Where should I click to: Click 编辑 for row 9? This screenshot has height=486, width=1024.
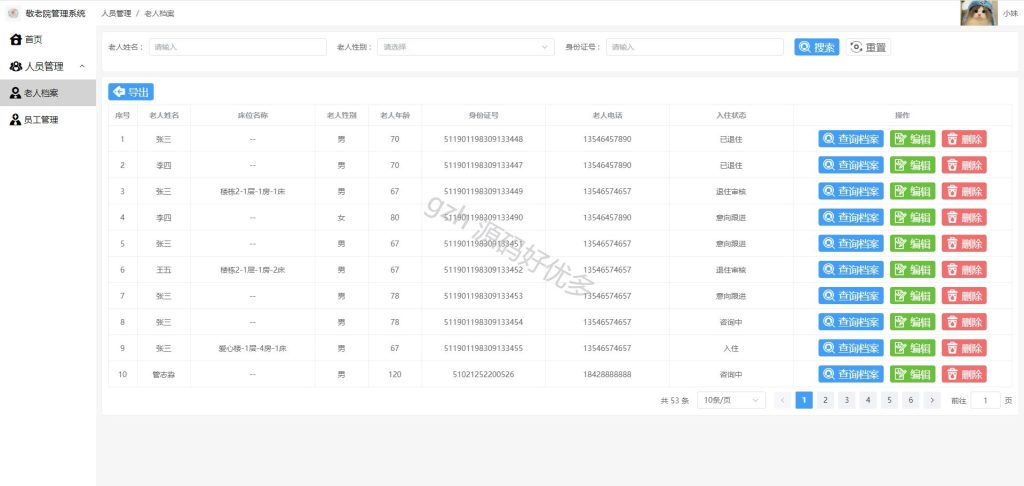click(912, 348)
